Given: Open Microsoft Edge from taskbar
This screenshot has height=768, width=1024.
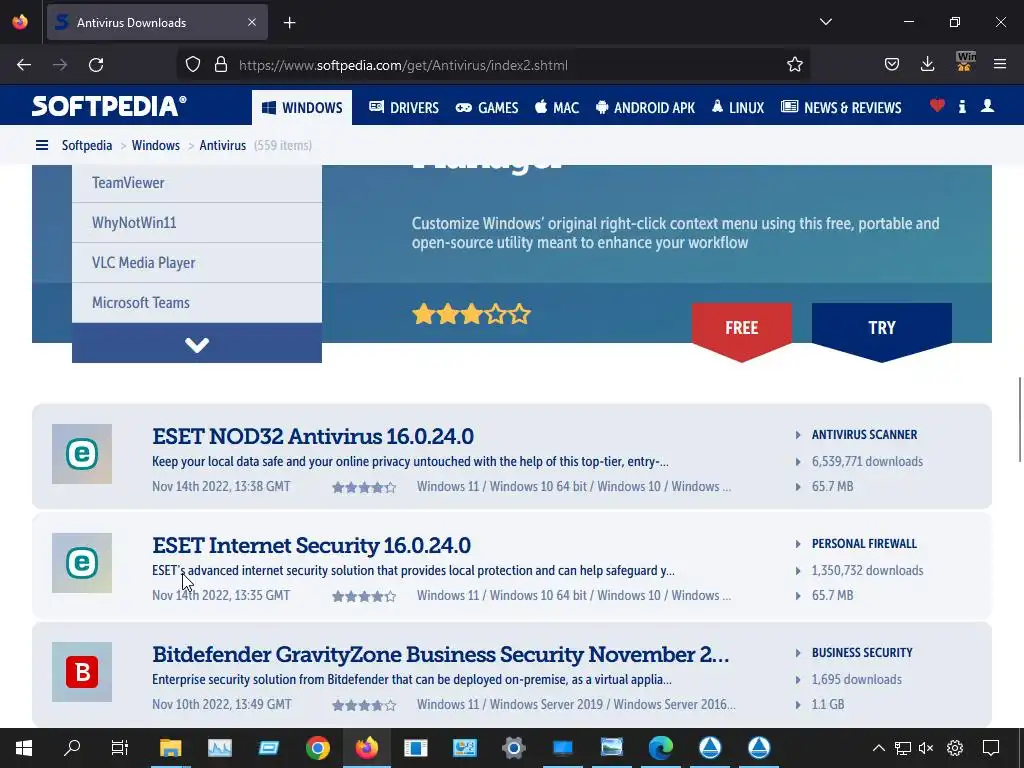Looking at the screenshot, I should coord(660,748).
